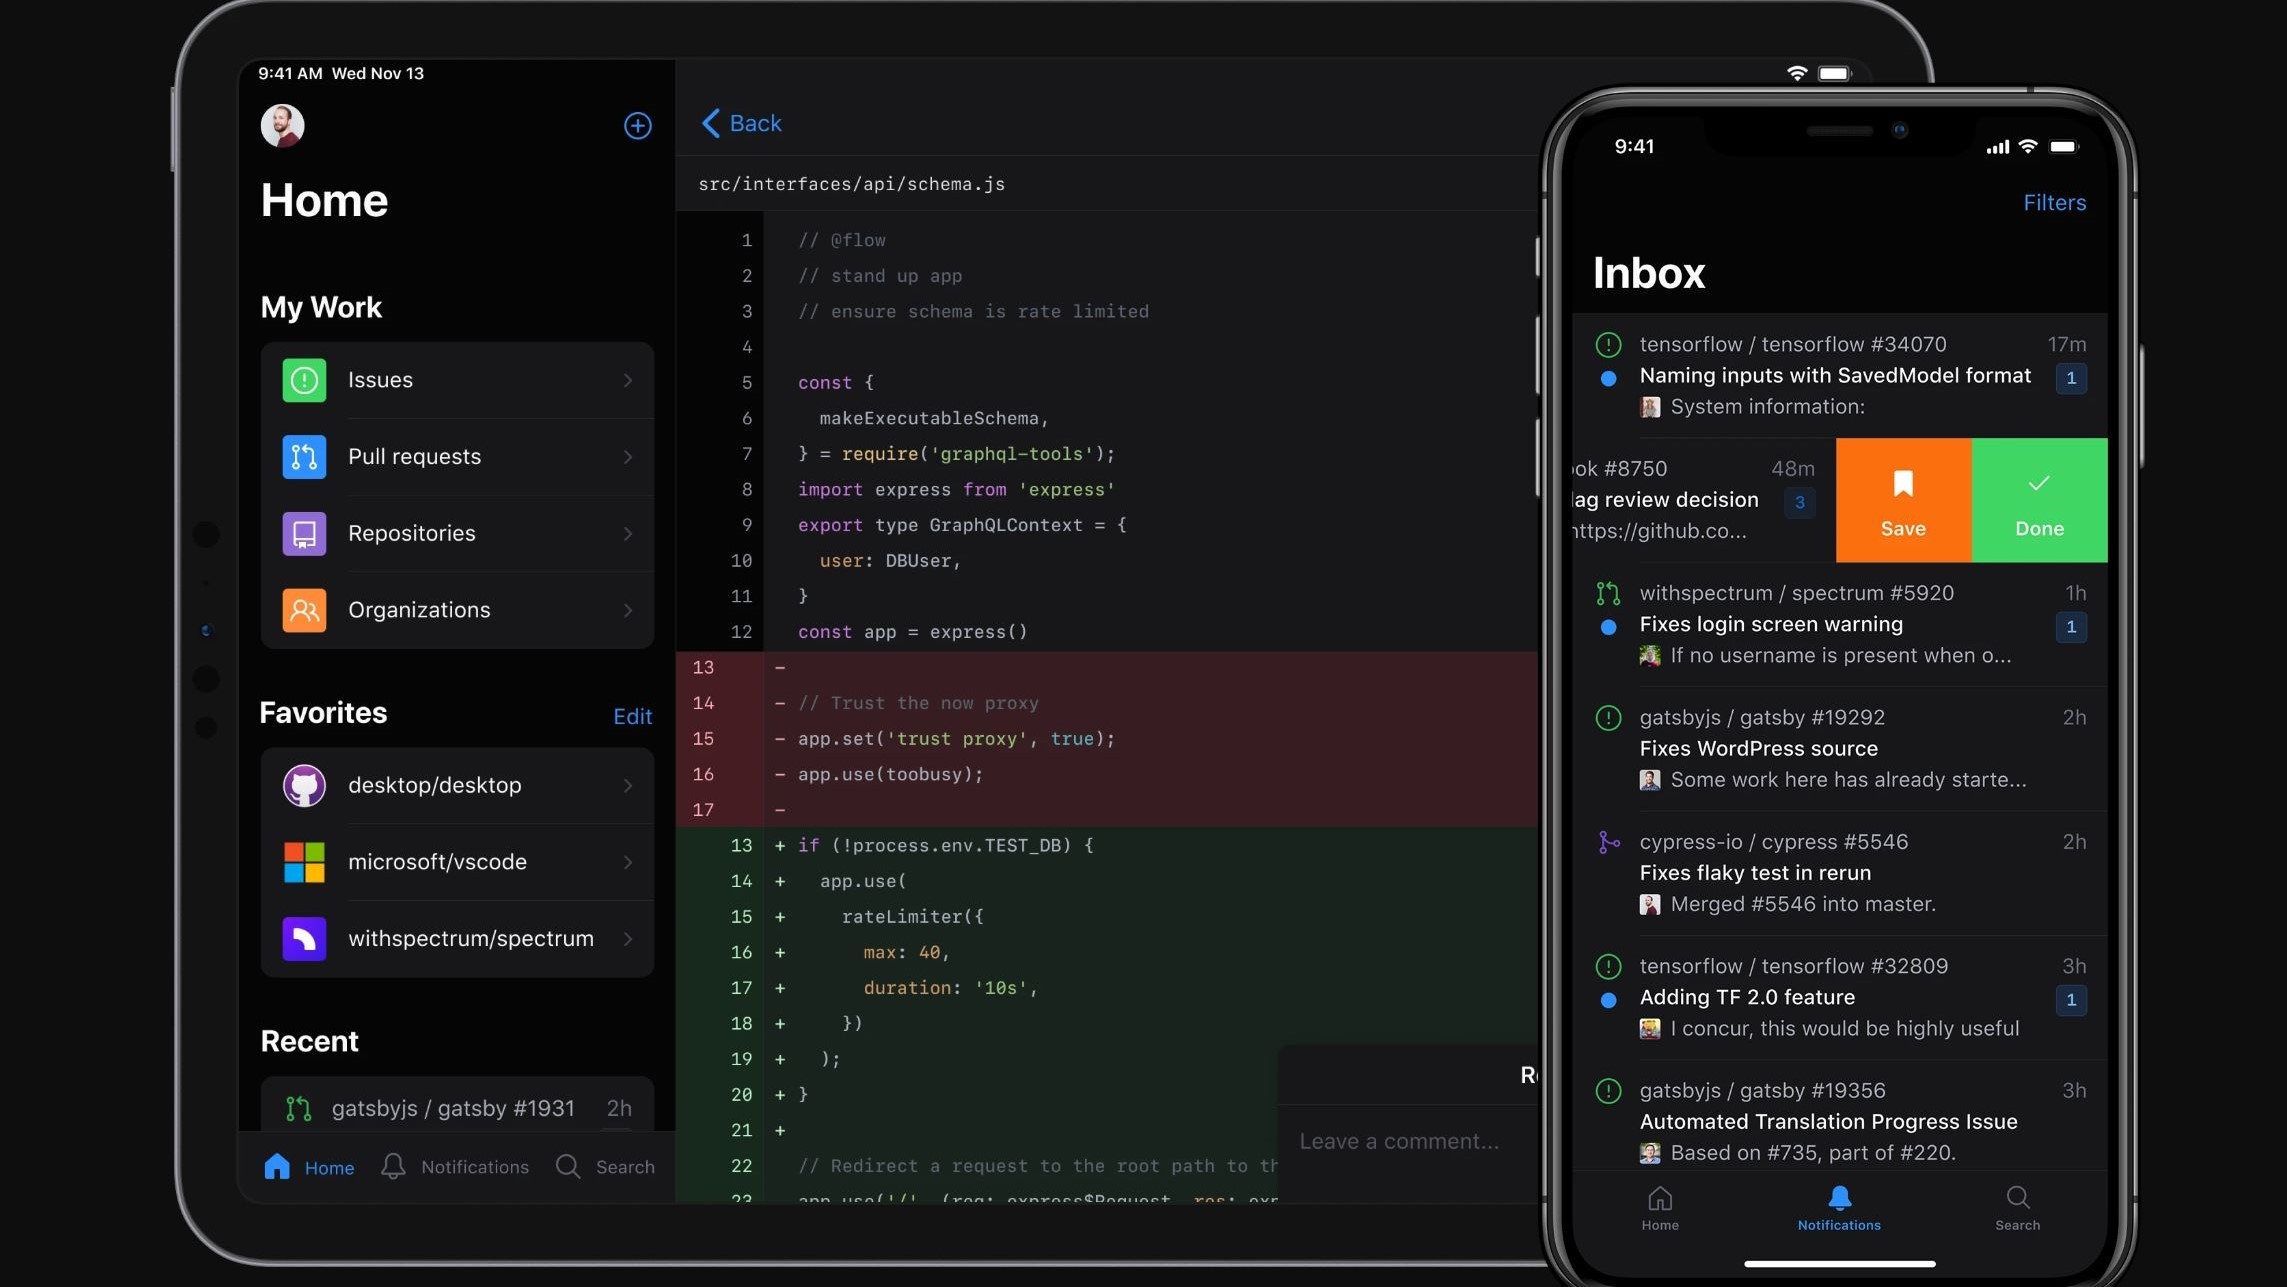Switch to Home tab label on iPad
Image resolution: width=2287 pixels, height=1287 pixels.
coord(329,1167)
